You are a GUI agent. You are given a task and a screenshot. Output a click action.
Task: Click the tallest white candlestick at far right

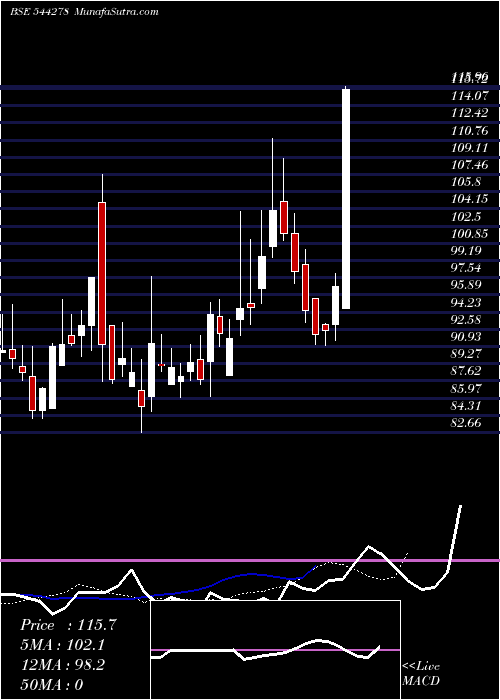point(346,199)
